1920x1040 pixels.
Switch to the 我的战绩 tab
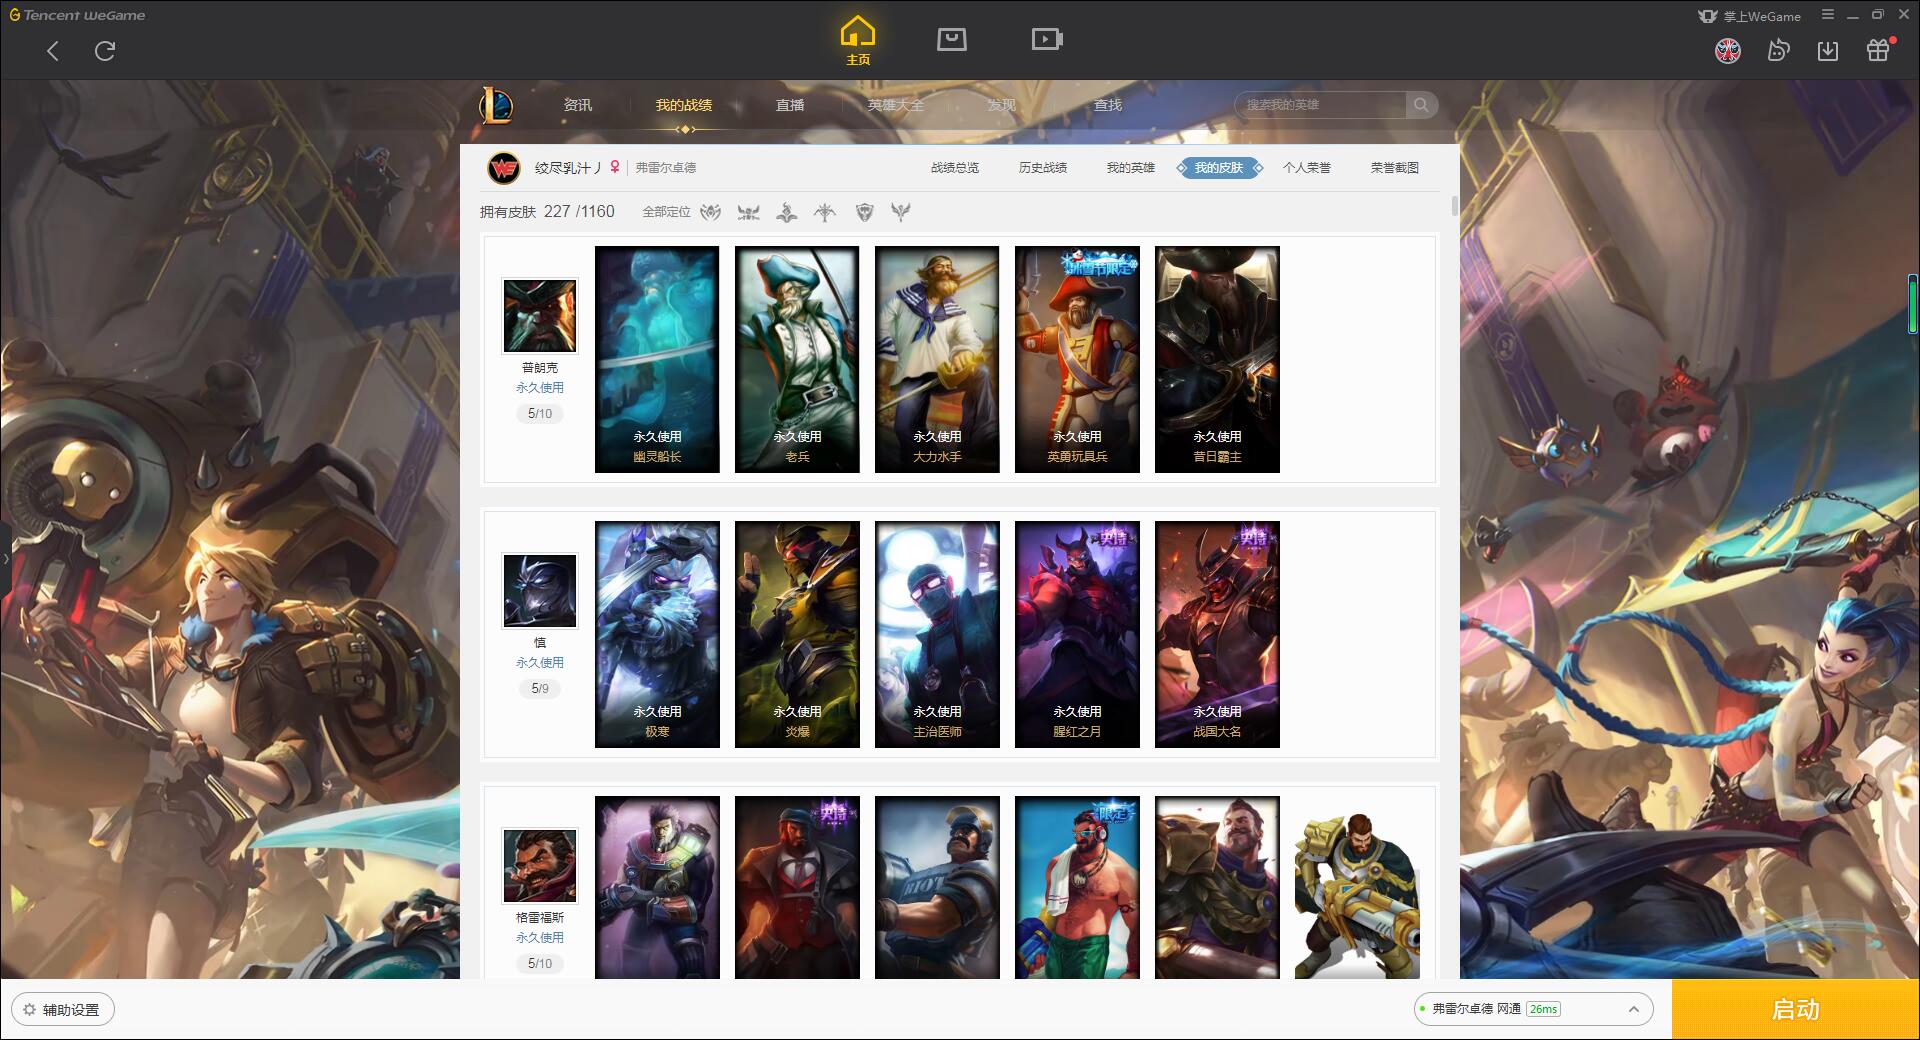[684, 105]
